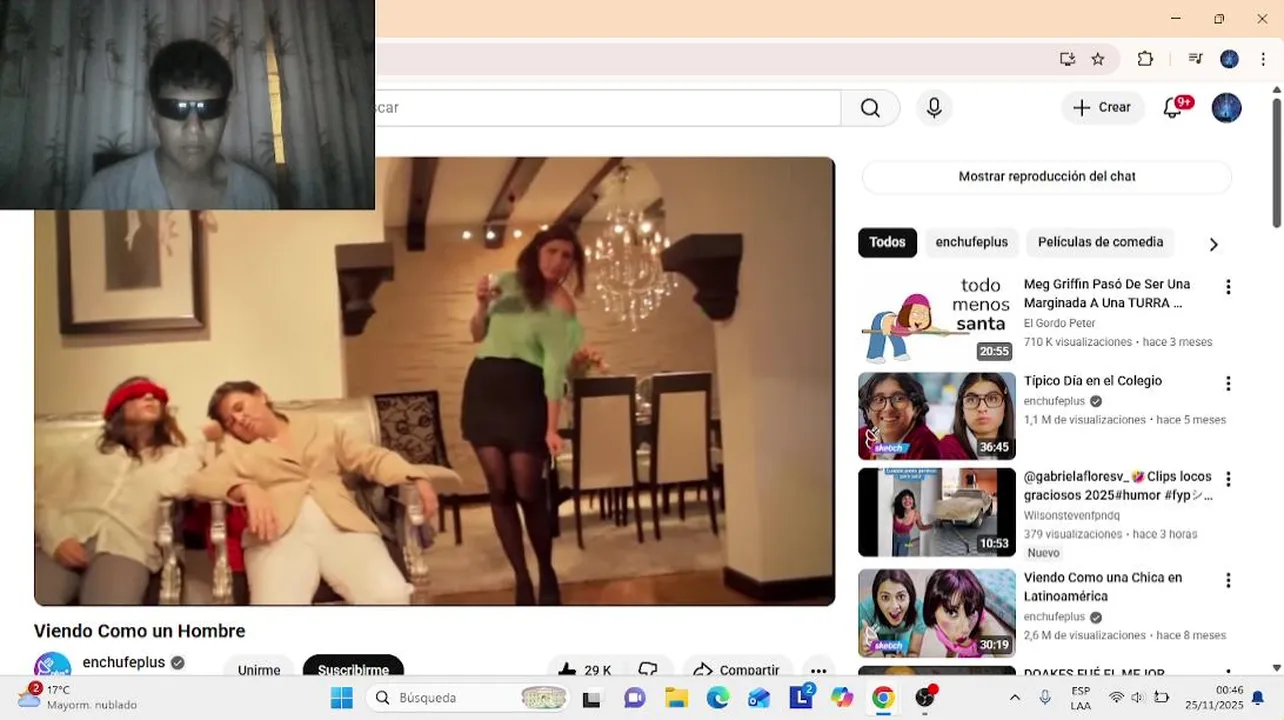The image size is (1284, 720).
Task: Open options for Típico Día en el Colegio
Action: 1228,383
